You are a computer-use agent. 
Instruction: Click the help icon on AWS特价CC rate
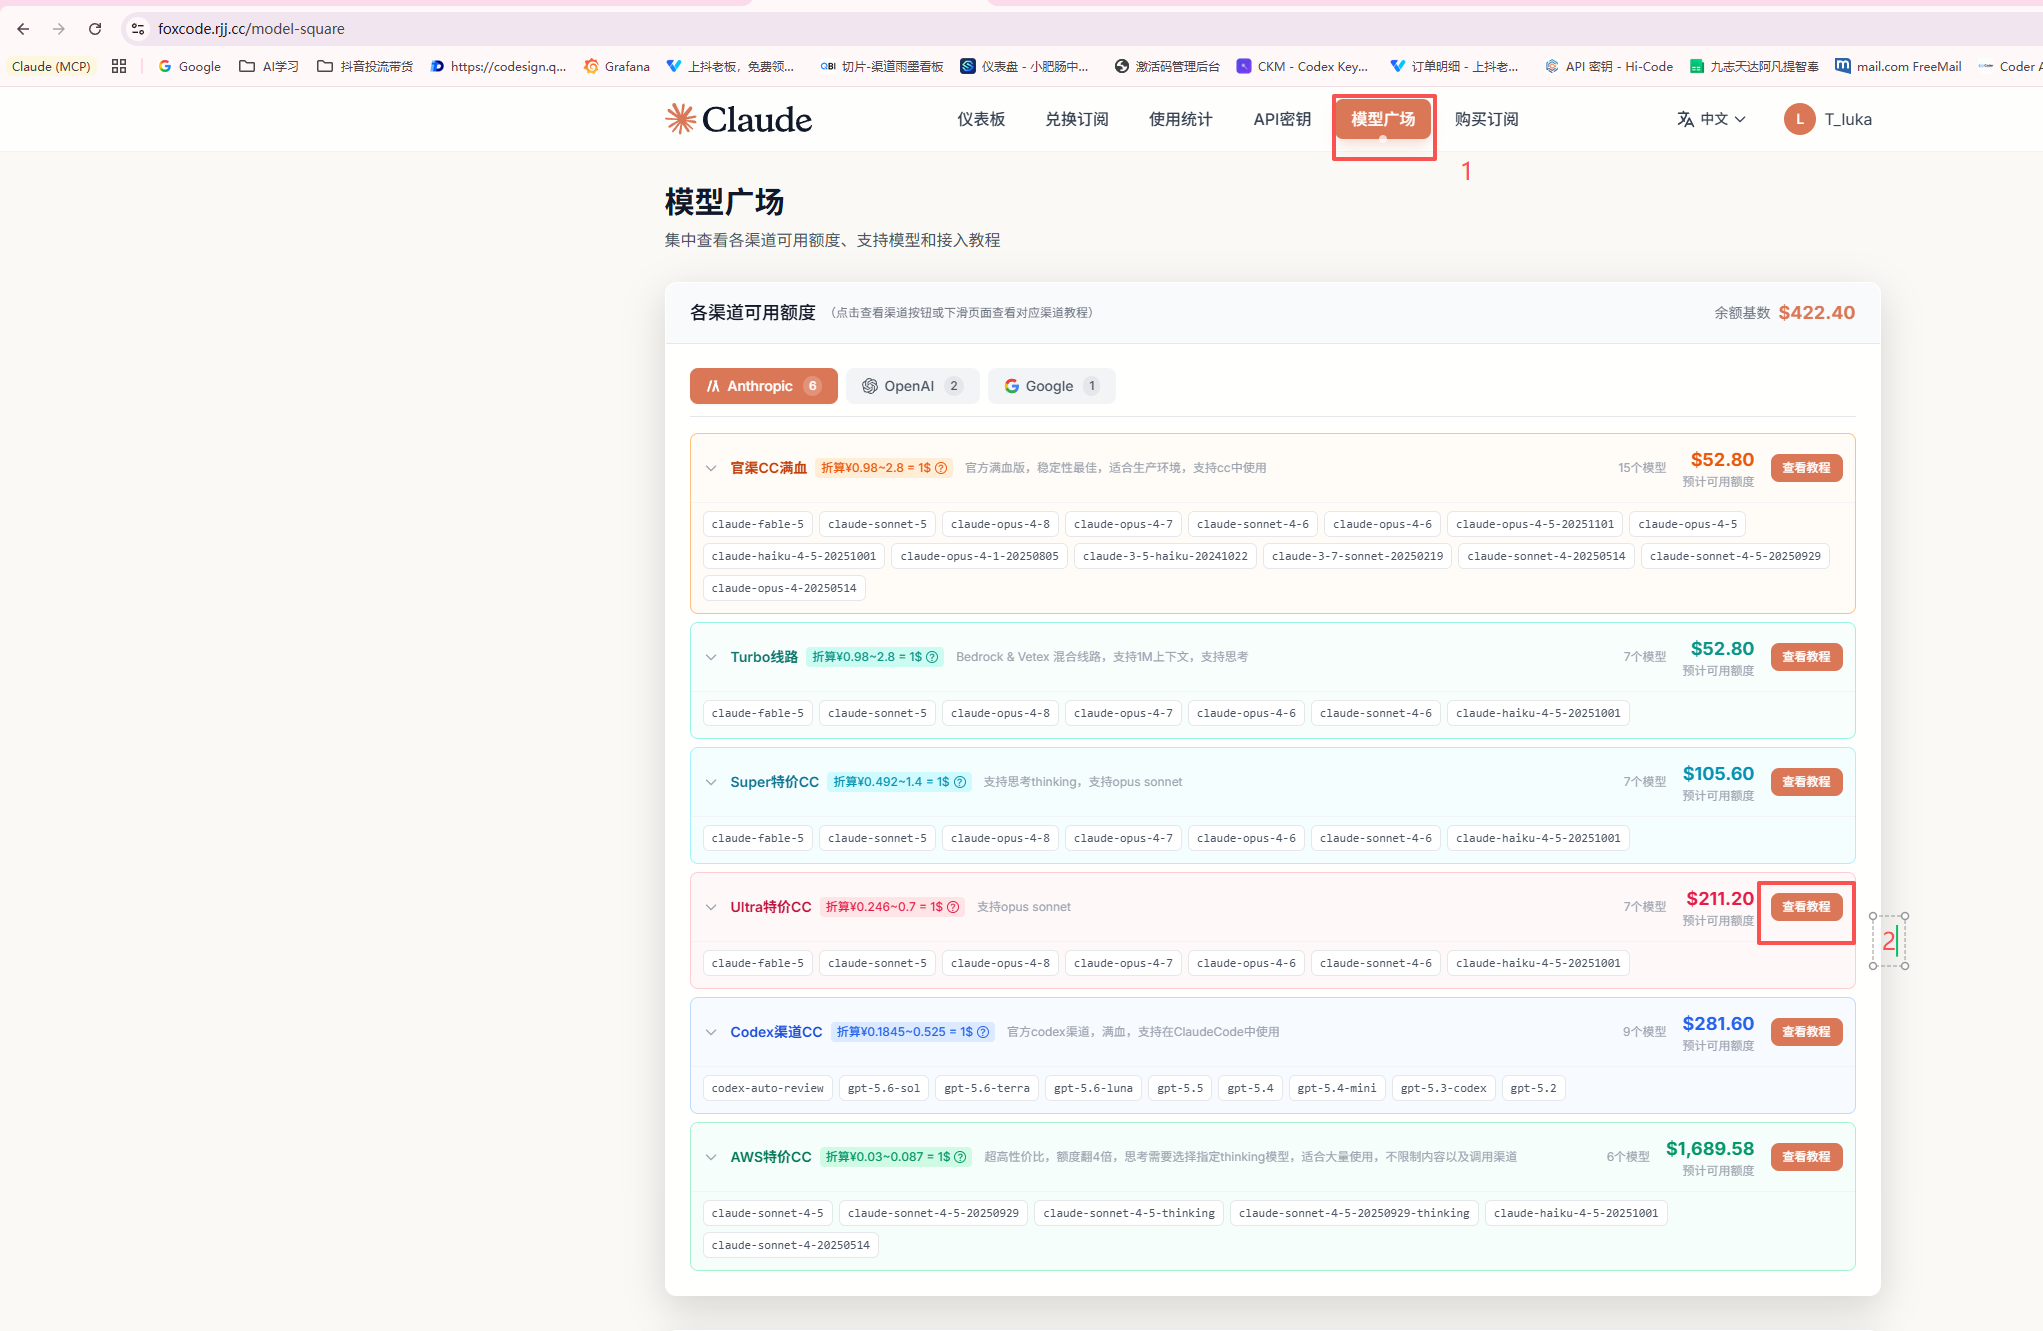(960, 1157)
